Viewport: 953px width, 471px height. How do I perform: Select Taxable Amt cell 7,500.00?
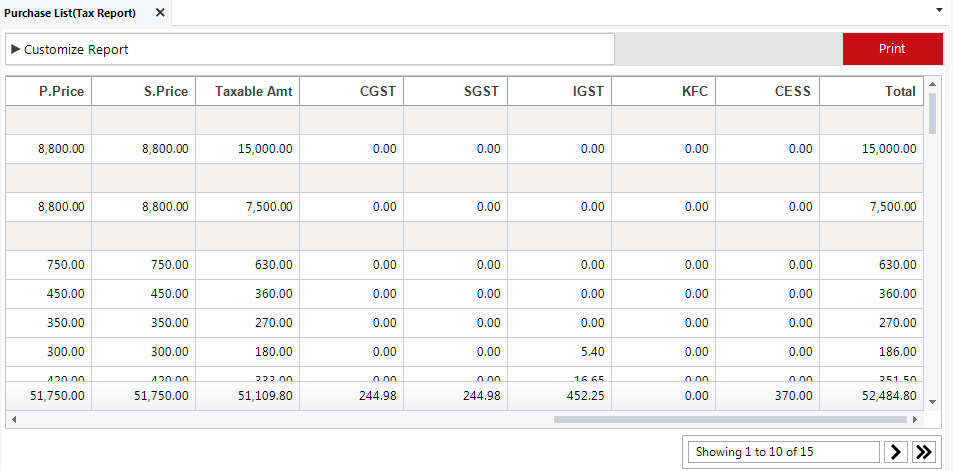tap(247, 207)
